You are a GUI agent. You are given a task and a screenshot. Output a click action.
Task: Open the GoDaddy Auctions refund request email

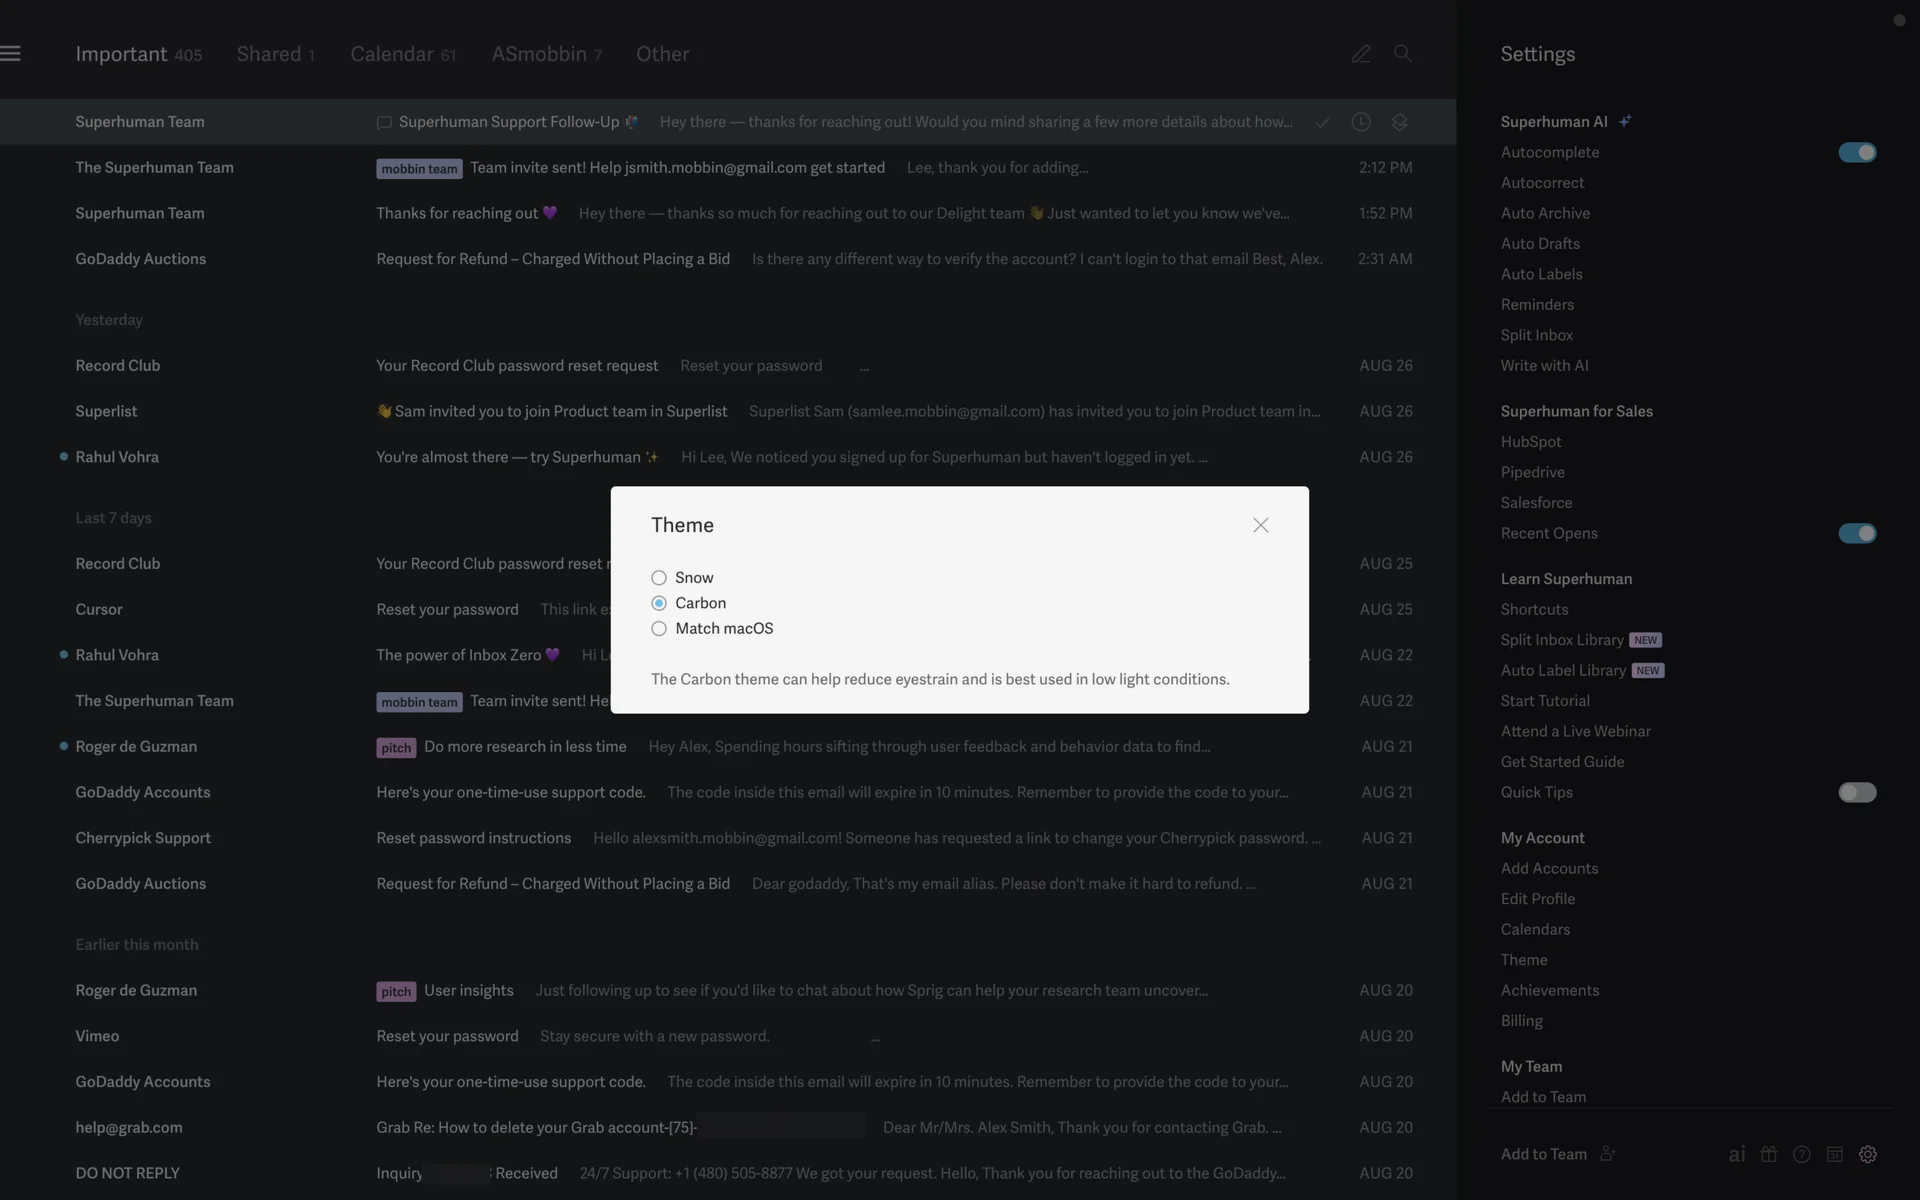coord(552,259)
